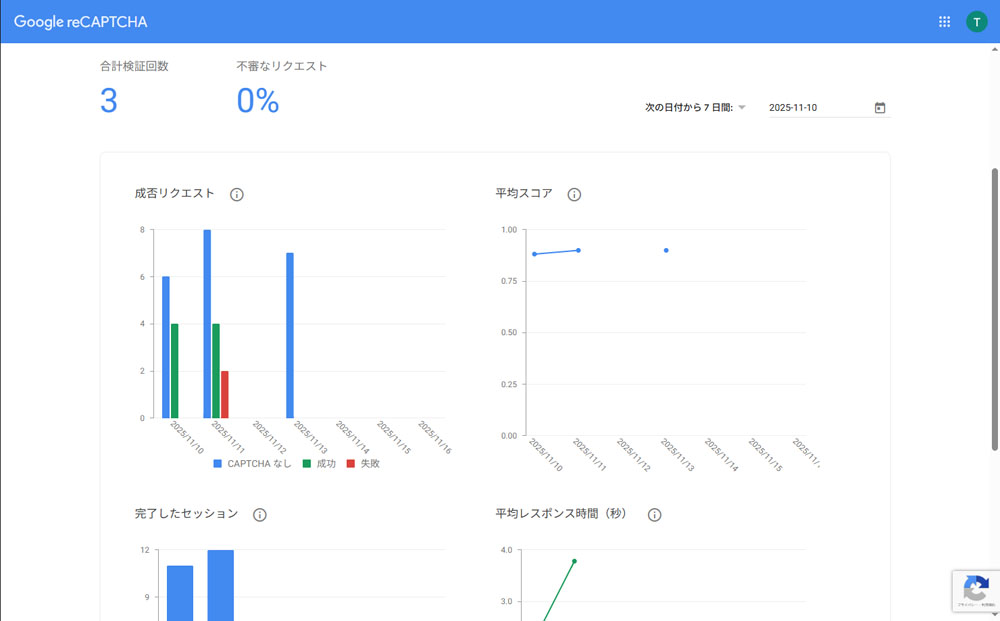Toggle the CAPTCHA なし legend entry
This screenshot has height=621, width=1000.
pyautogui.click(x=253, y=464)
